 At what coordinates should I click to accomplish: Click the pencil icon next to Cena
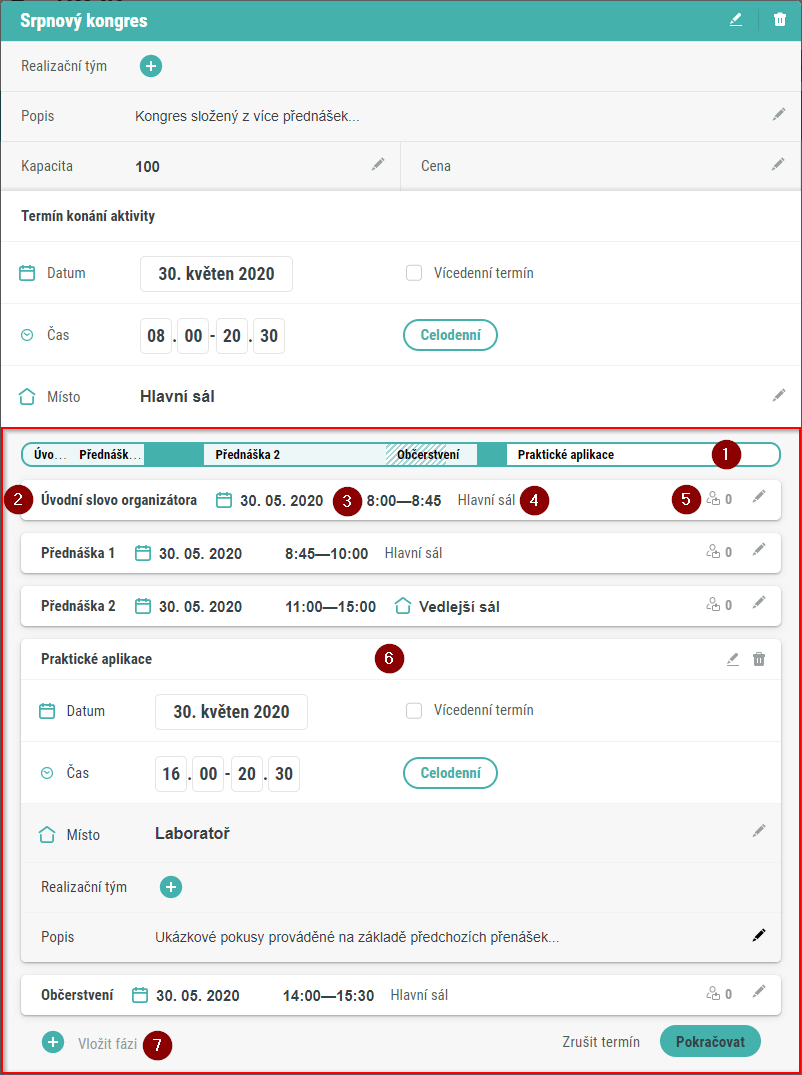click(x=778, y=165)
